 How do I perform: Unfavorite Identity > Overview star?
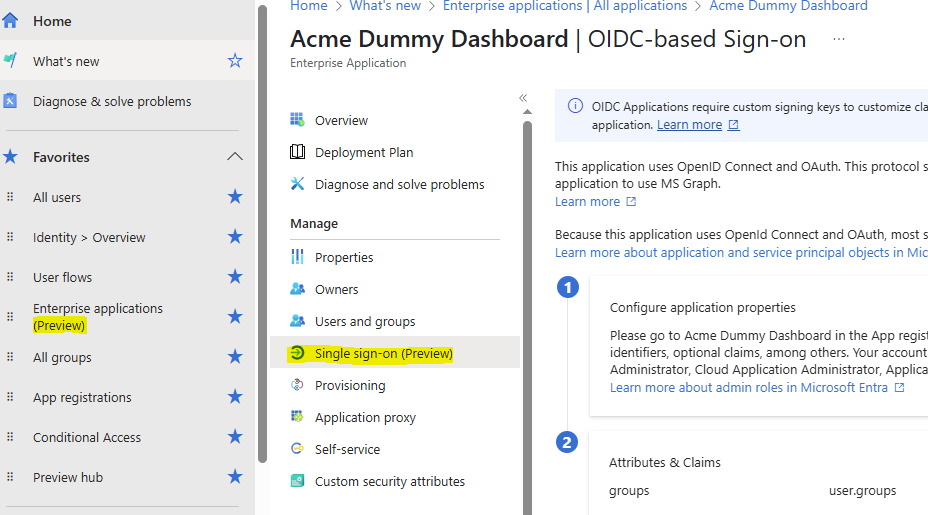(235, 237)
